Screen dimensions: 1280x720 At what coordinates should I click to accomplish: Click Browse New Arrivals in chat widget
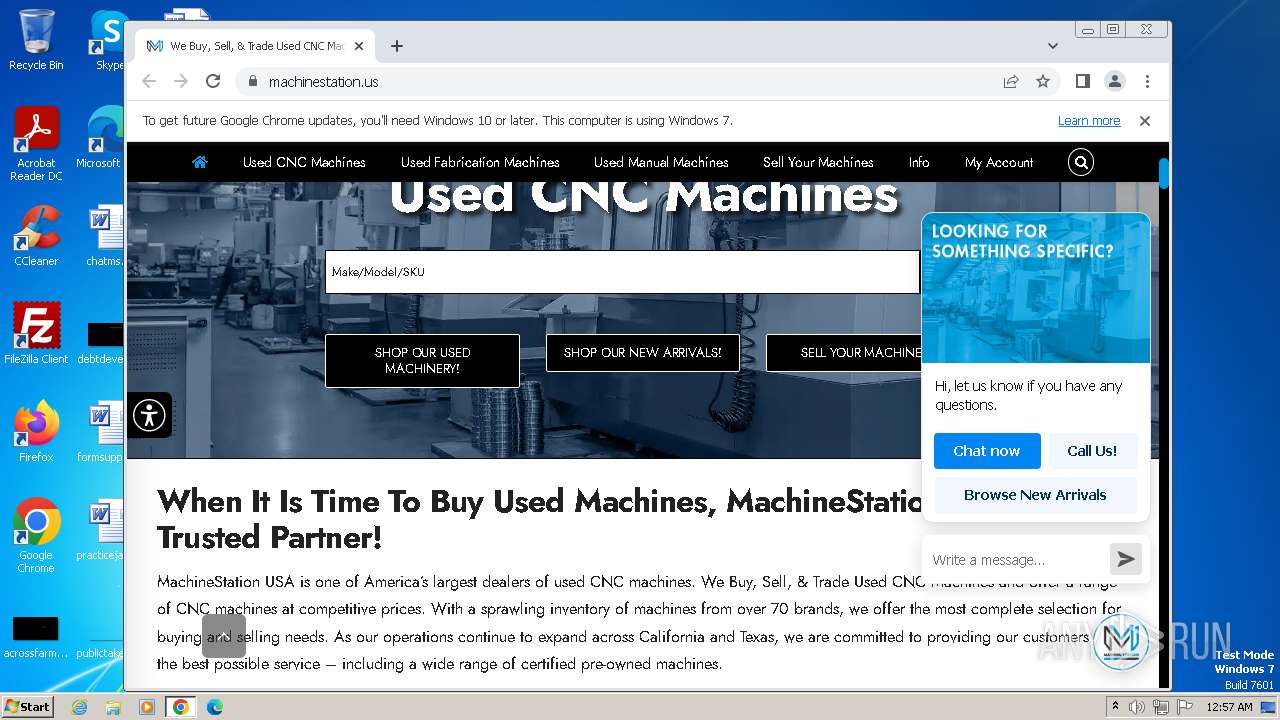coord(1035,495)
